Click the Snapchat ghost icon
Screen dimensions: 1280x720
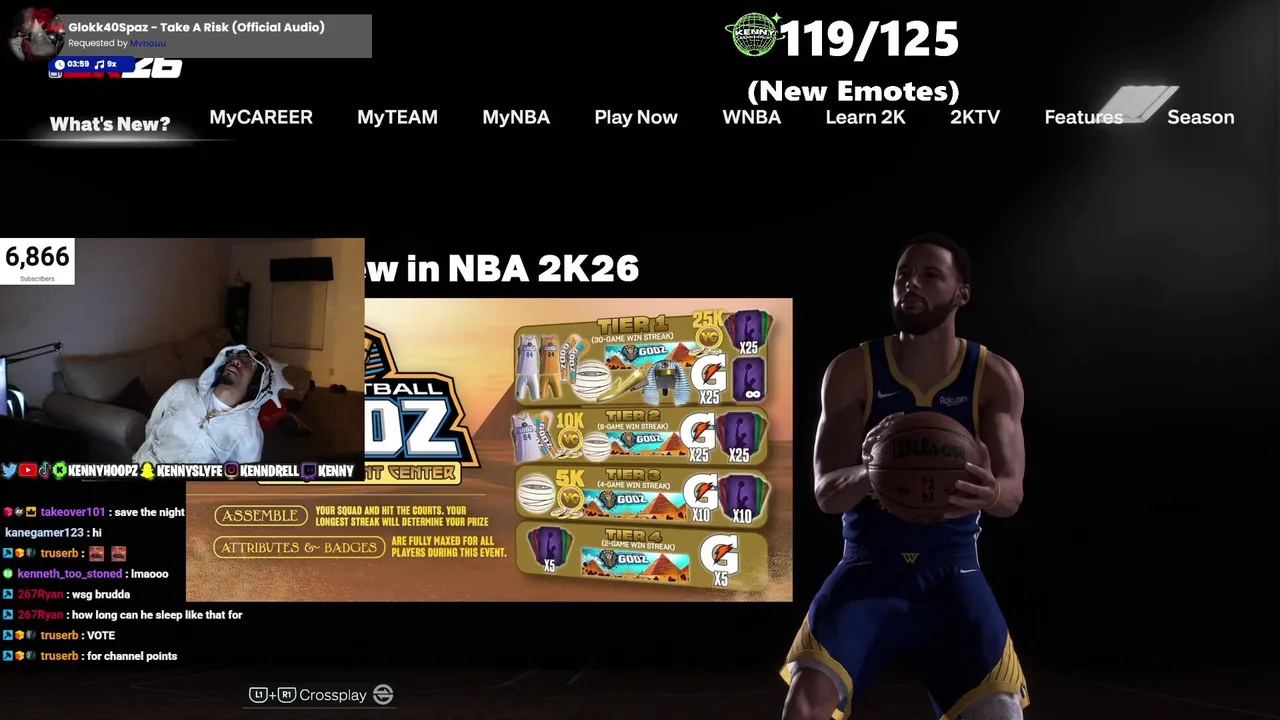[x=147, y=470]
